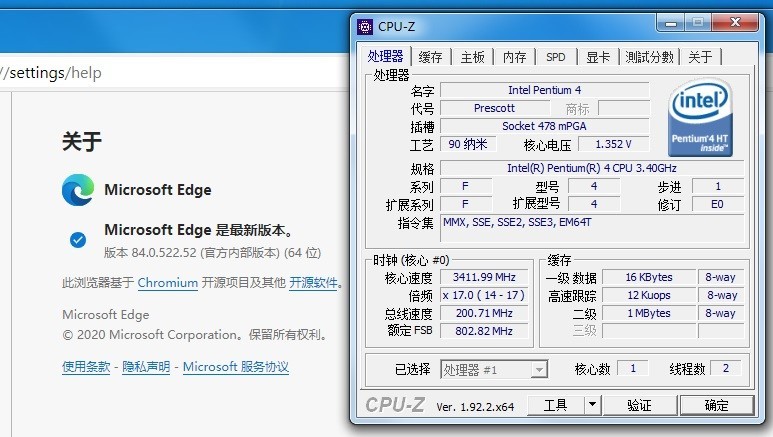Click the 90 纳米 process value
This screenshot has height=437, width=773.
pyautogui.click(x=468, y=144)
